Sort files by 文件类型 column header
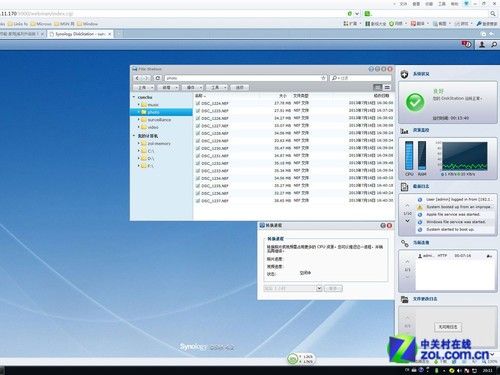 [x=301, y=96]
